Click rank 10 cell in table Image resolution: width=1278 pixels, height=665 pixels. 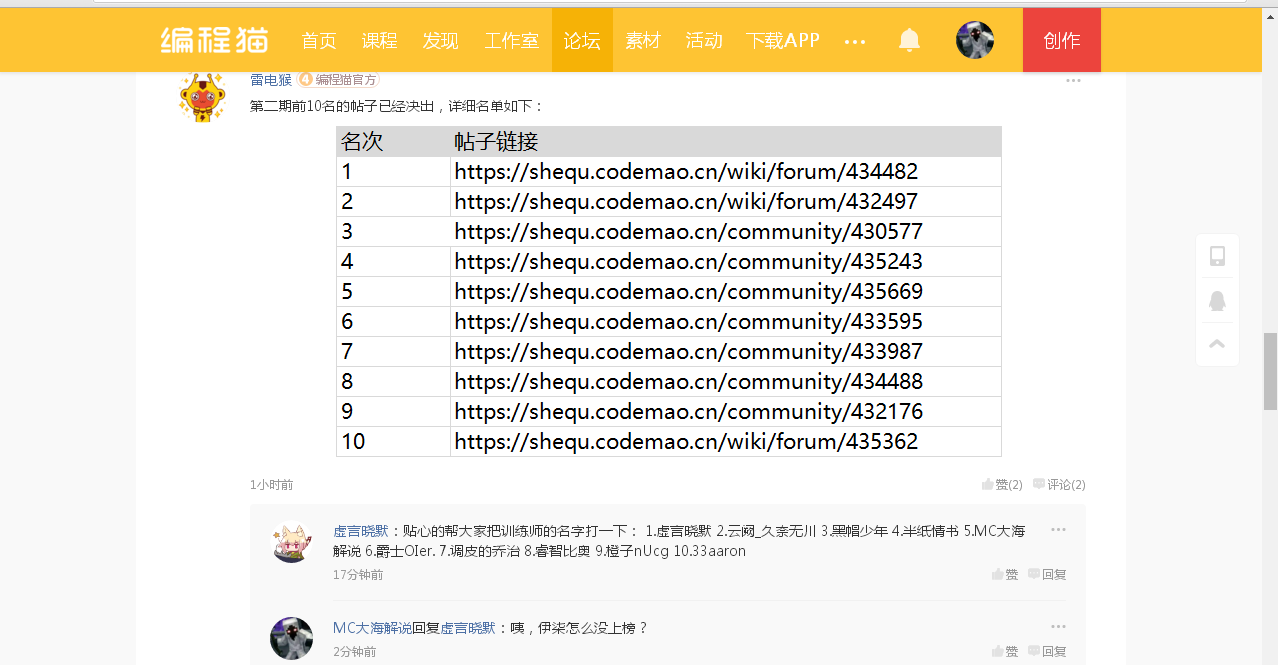(x=393, y=442)
